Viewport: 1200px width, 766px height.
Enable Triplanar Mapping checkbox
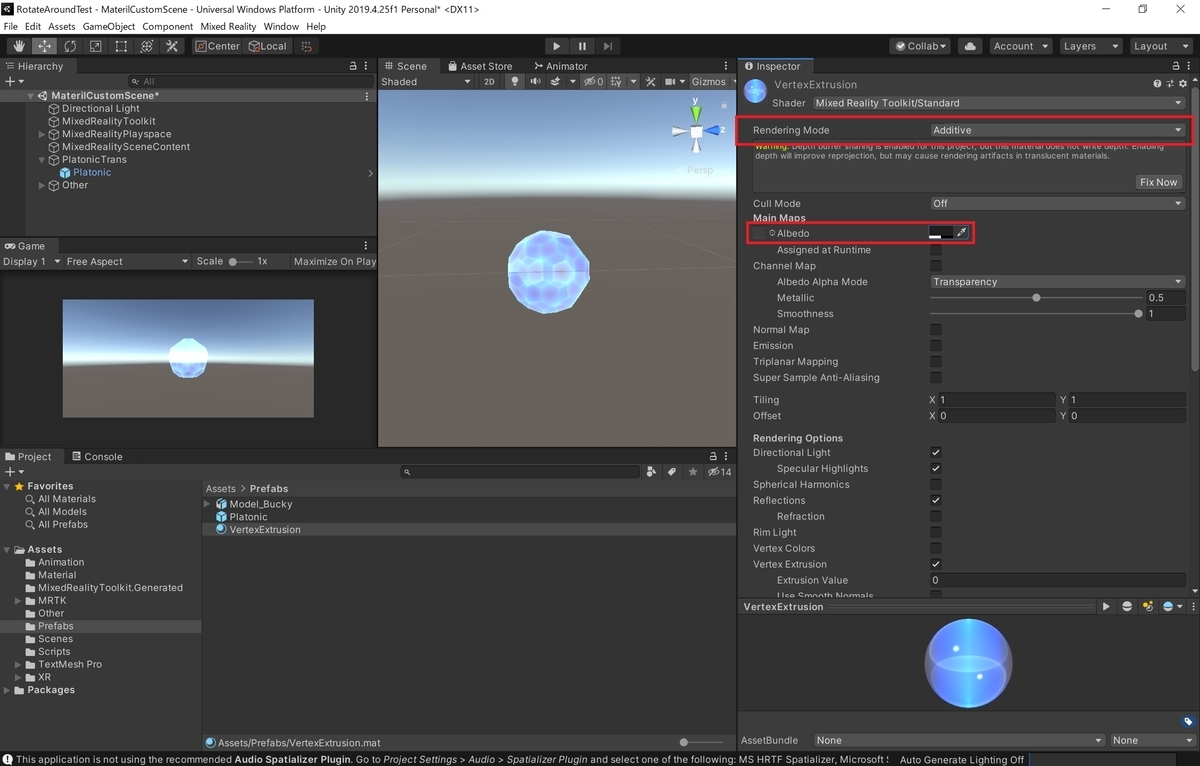936,362
